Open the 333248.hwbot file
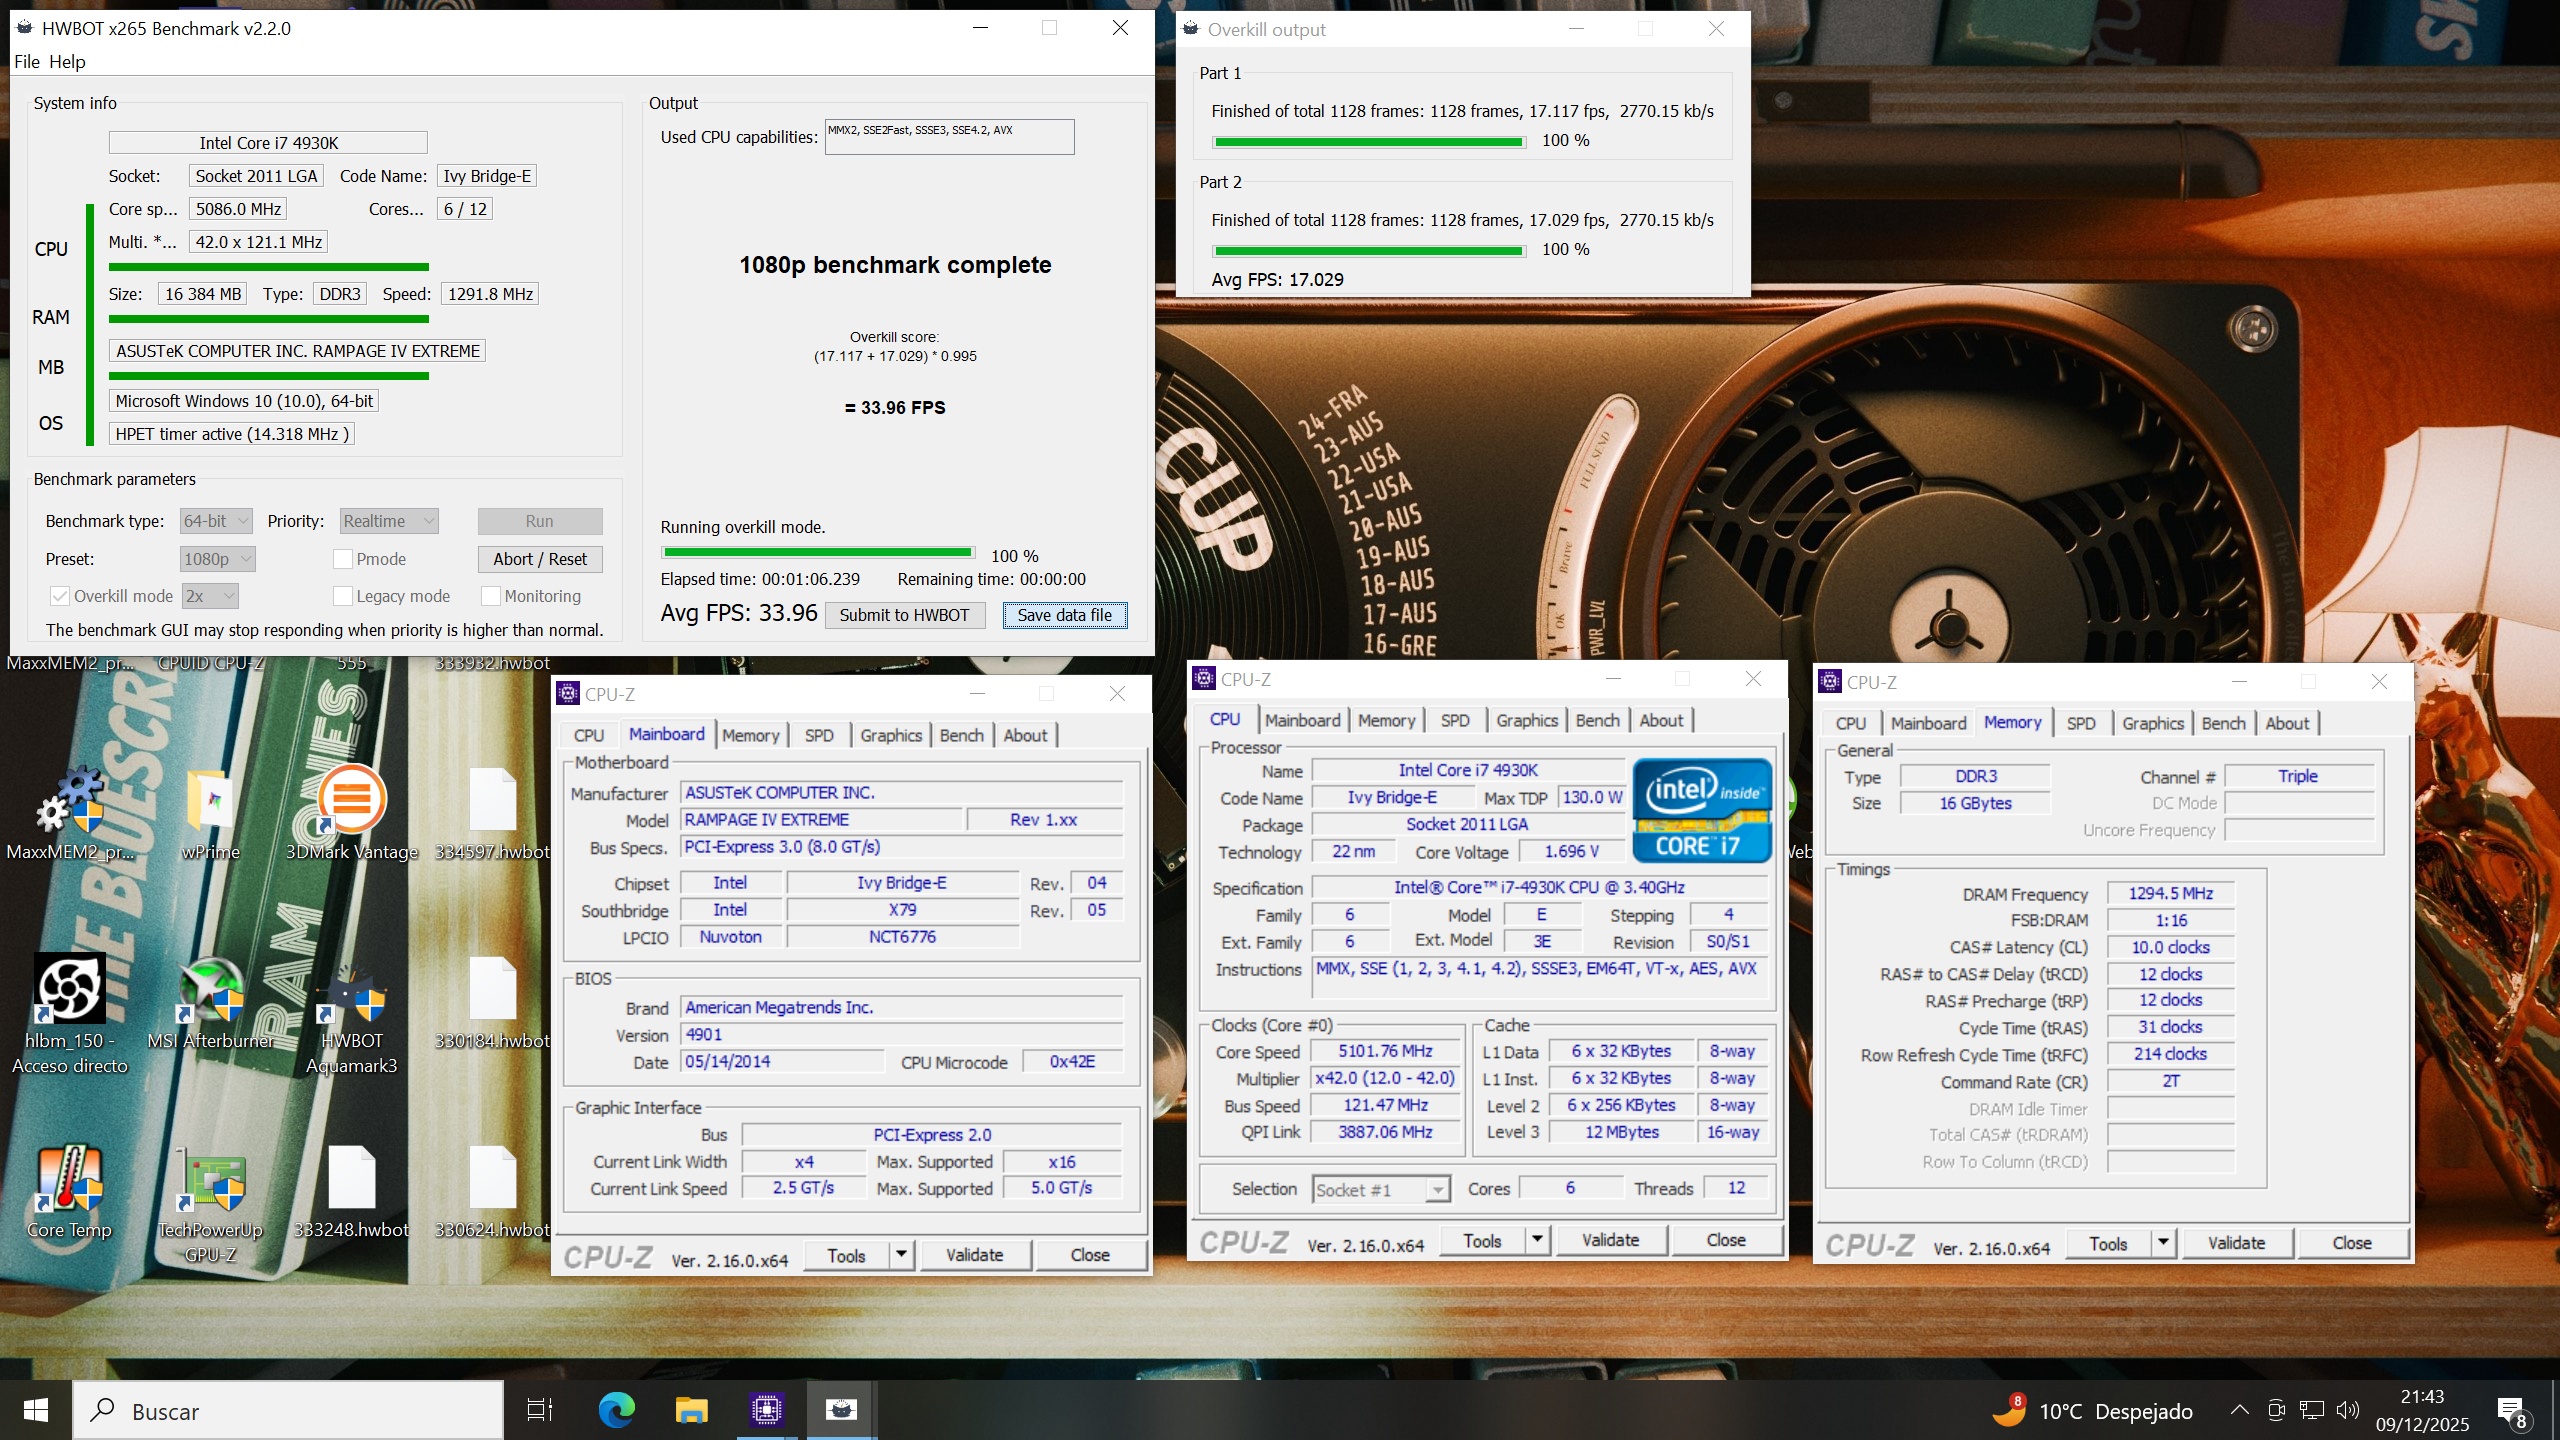This screenshot has height=1440, width=2560. [x=352, y=1180]
